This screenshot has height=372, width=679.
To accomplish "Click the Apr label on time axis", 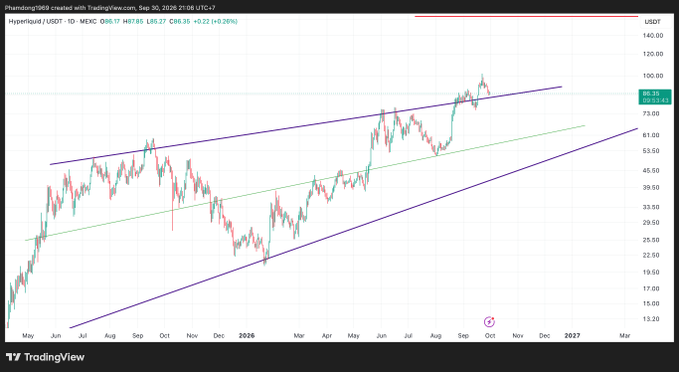I will pyautogui.click(x=327, y=336).
